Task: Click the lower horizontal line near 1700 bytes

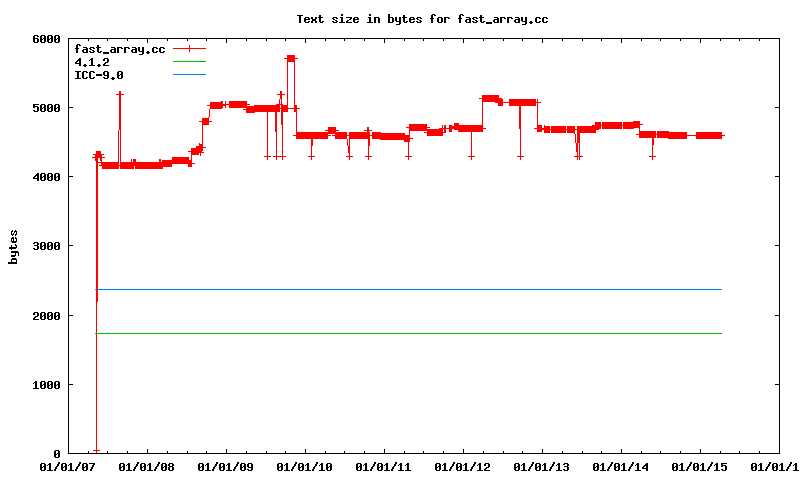Action: click(400, 333)
